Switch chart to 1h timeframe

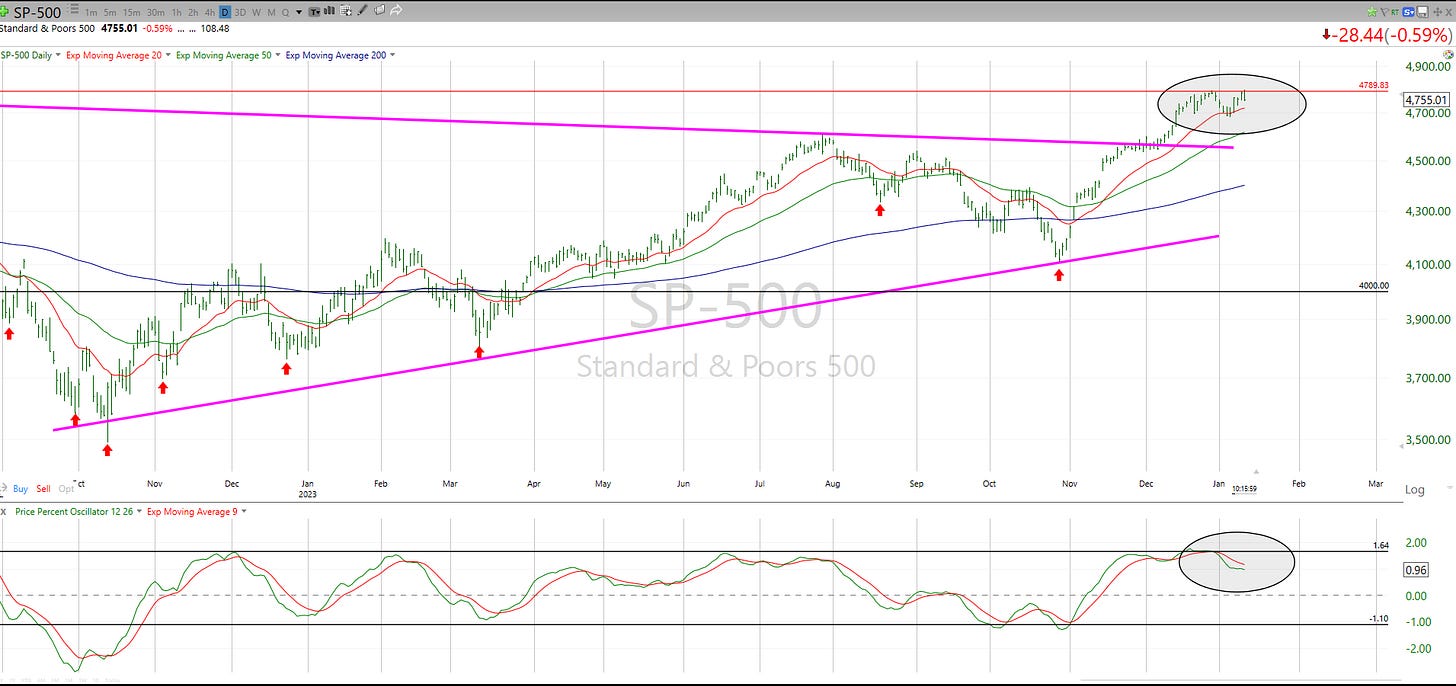[x=176, y=12]
